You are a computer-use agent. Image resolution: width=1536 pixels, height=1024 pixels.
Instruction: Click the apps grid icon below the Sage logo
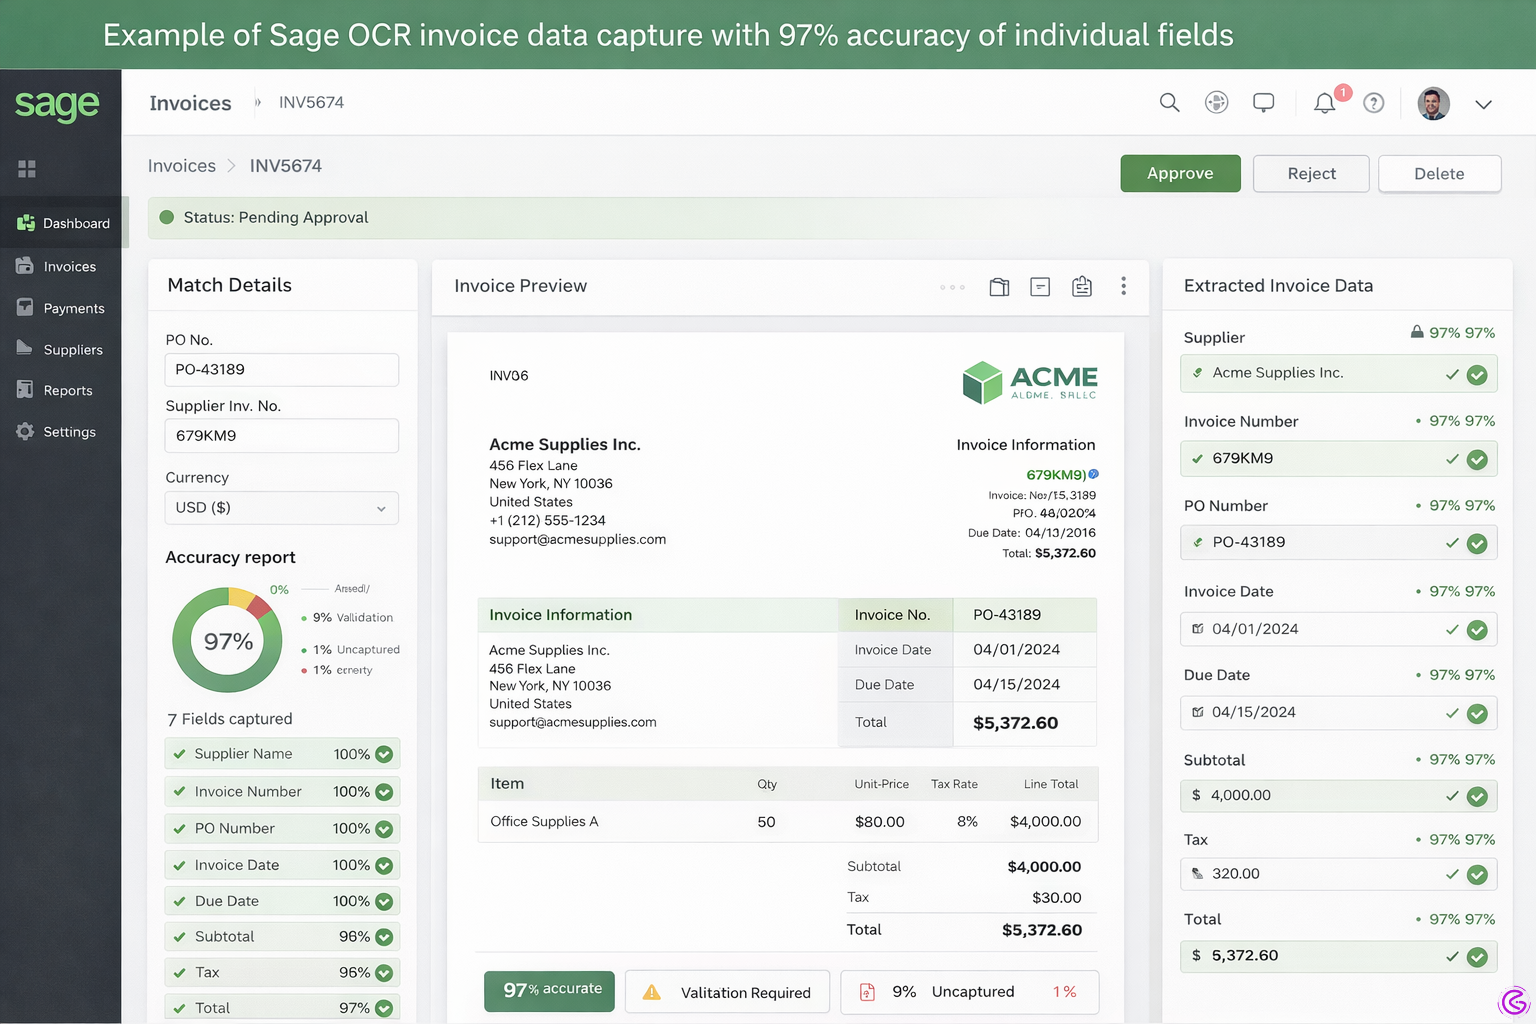click(27, 168)
